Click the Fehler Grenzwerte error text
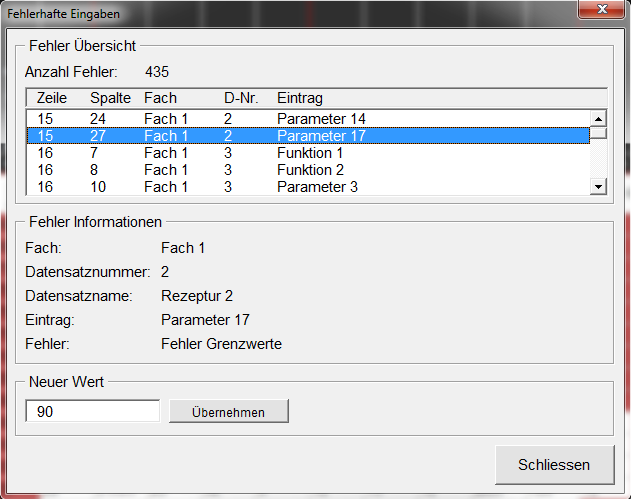The image size is (631, 499). [x=221, y=344]
